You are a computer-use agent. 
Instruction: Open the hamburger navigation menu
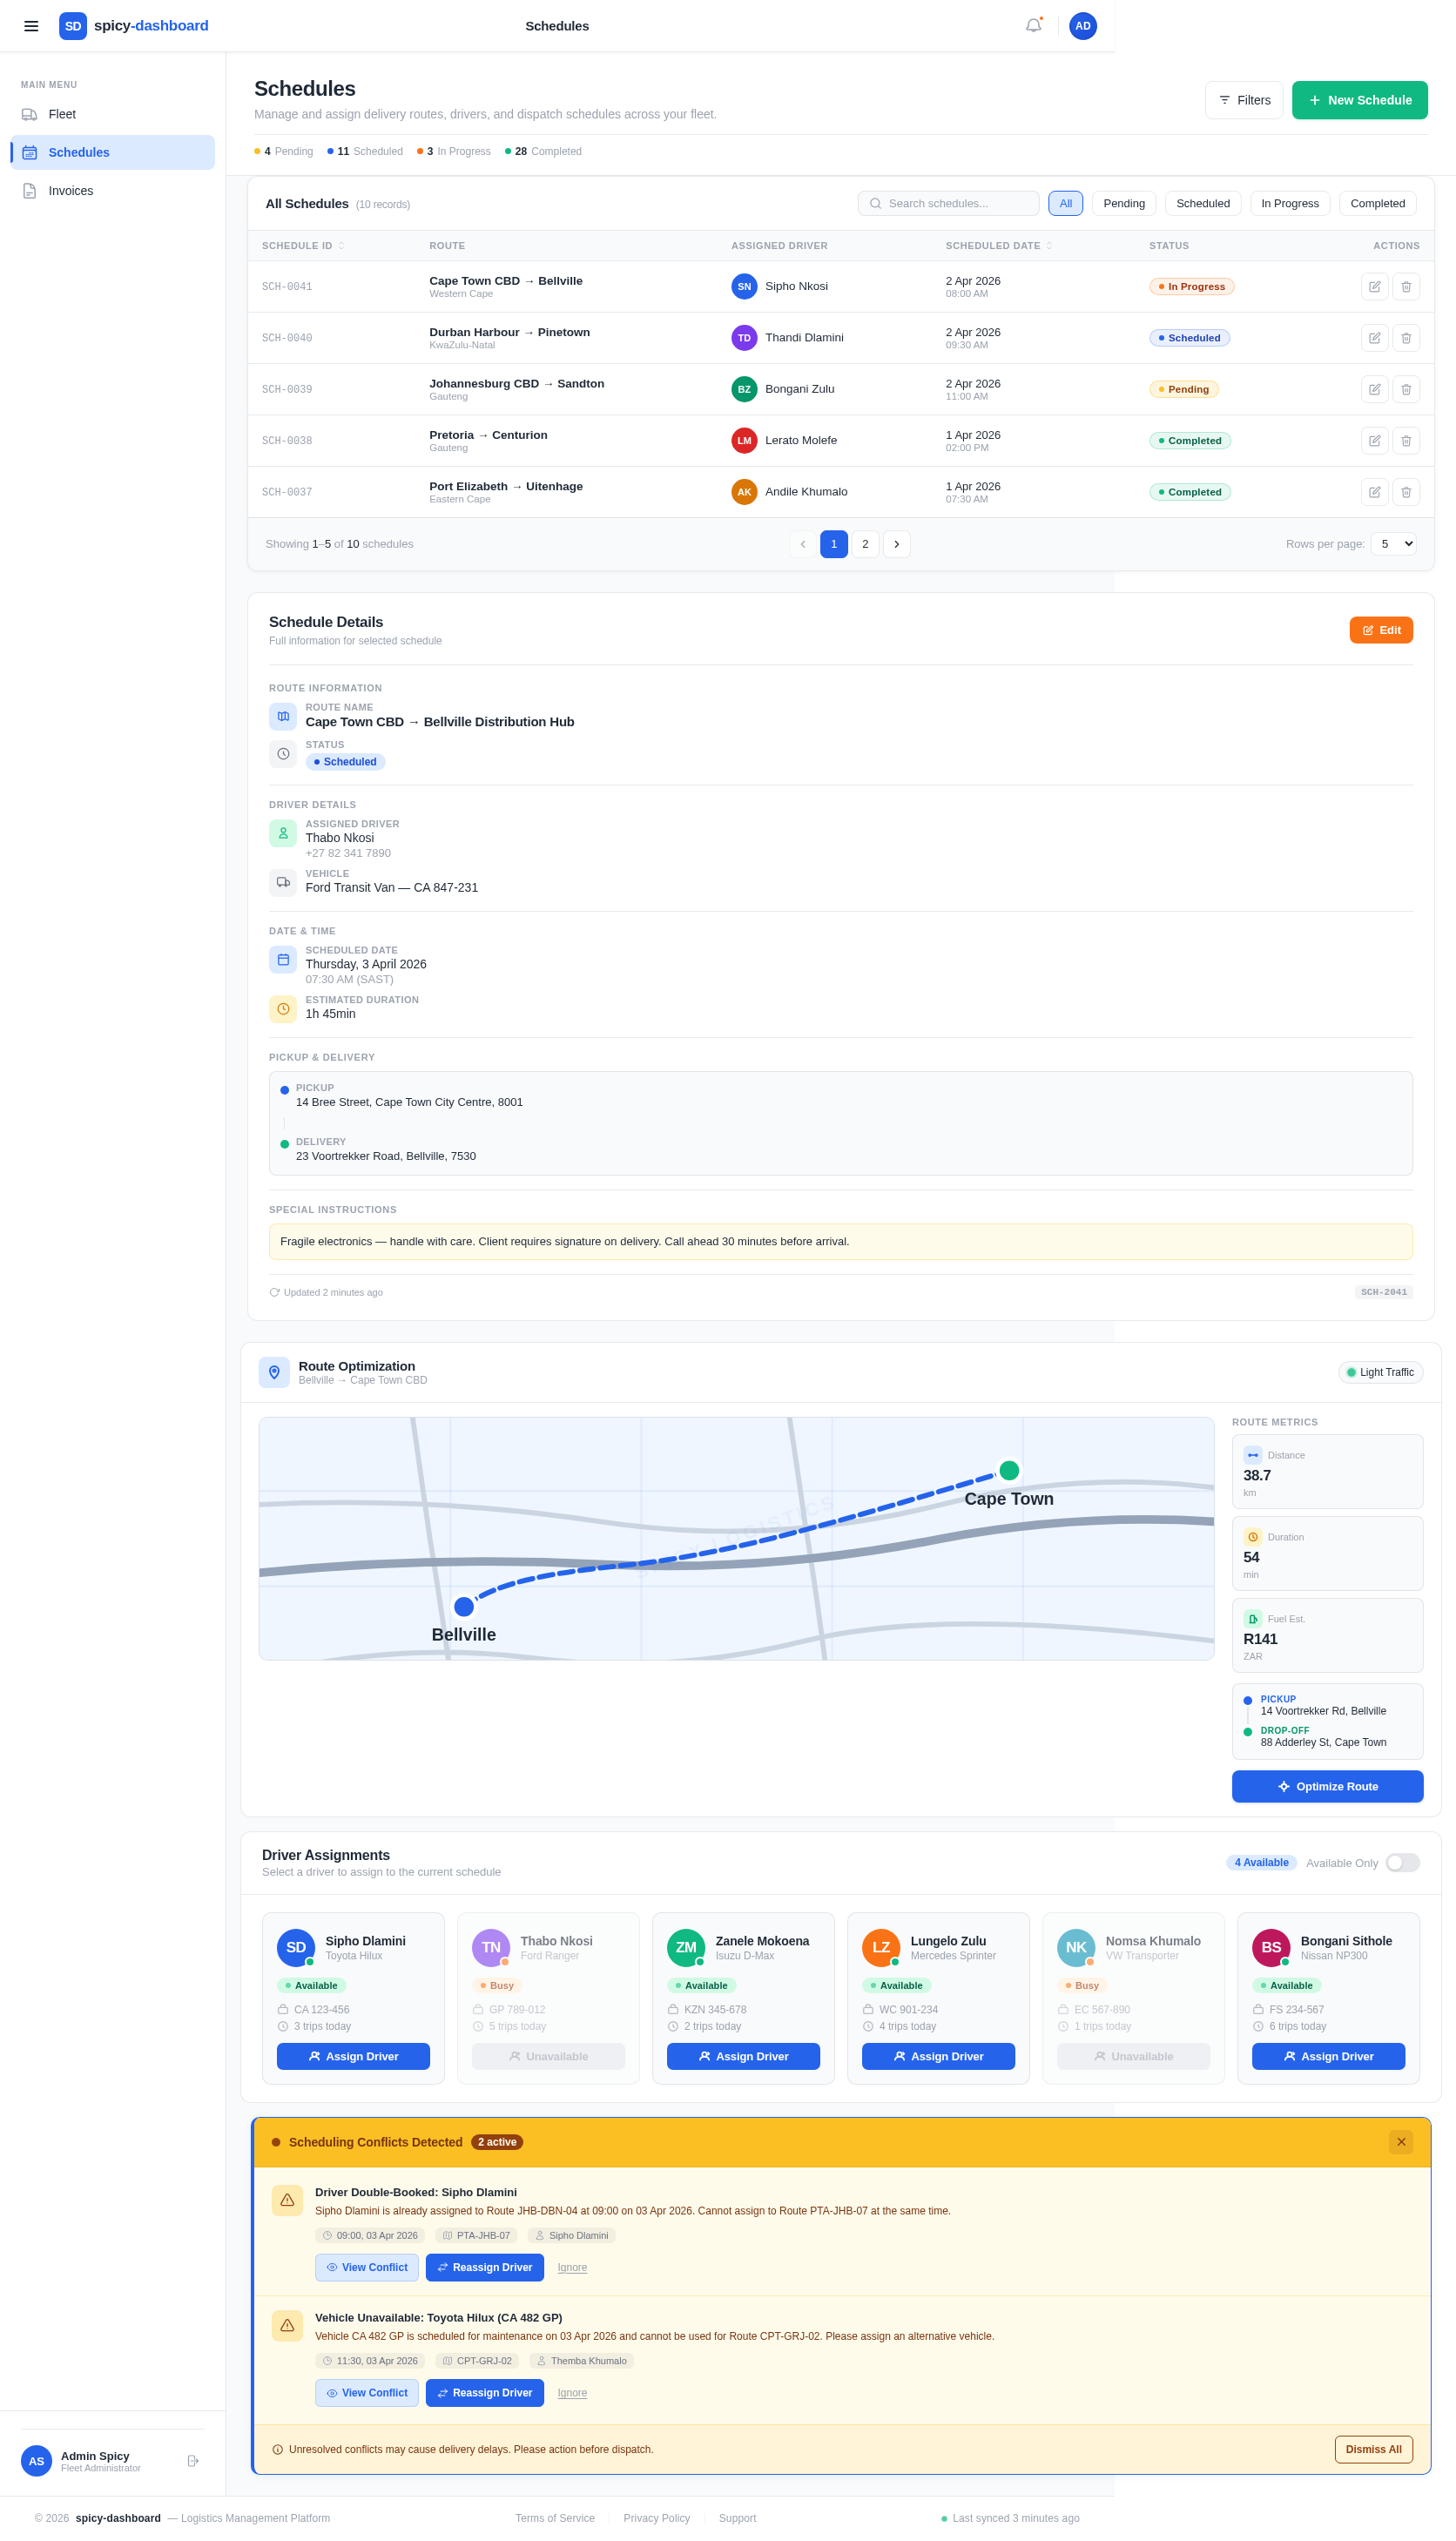(x=31, y=26)
